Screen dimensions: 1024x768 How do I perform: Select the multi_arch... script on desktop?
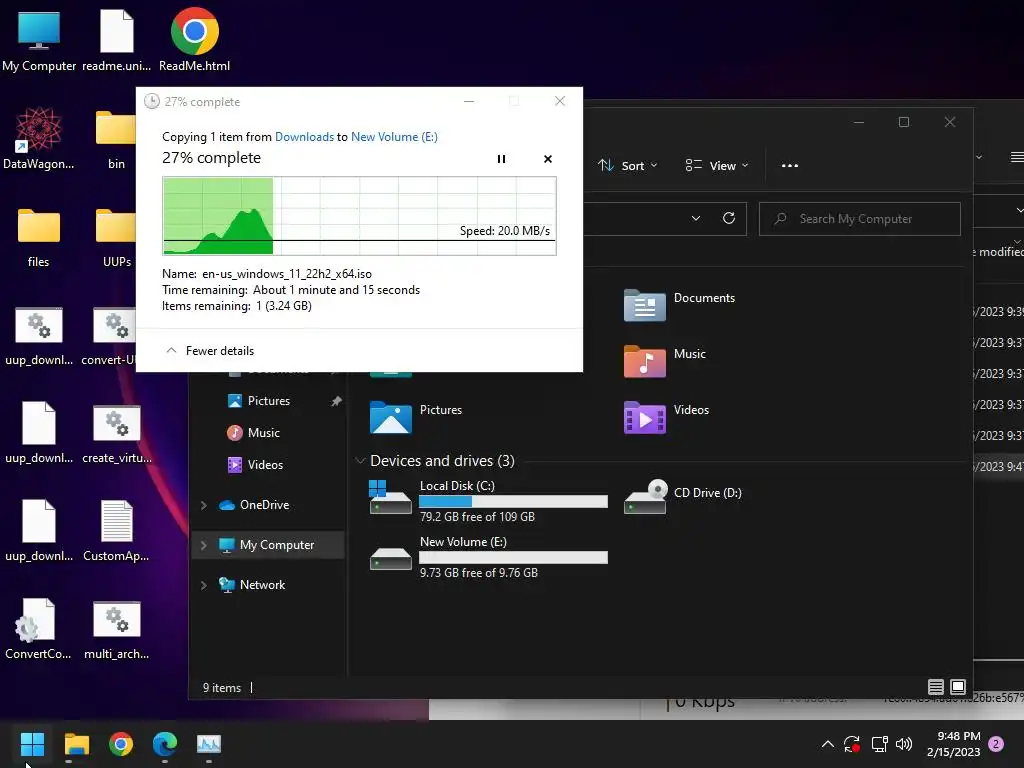point(116,630)
